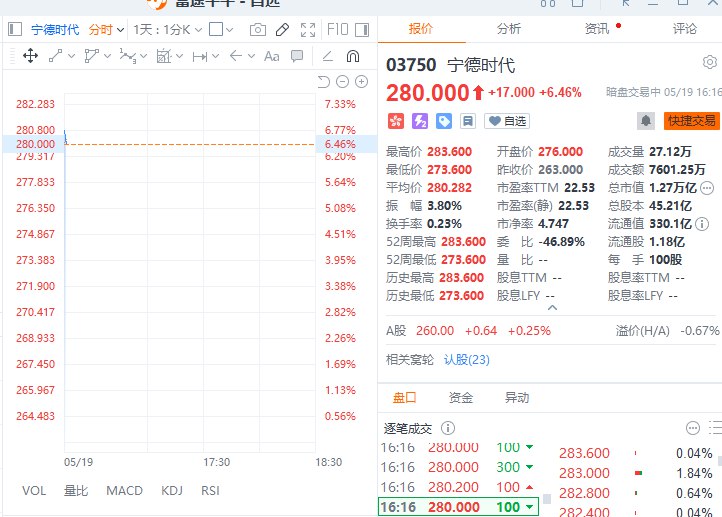The image size is (722, 517).
Task: Select the polygon shape drawing tool
Action: [x=91, y=56]
